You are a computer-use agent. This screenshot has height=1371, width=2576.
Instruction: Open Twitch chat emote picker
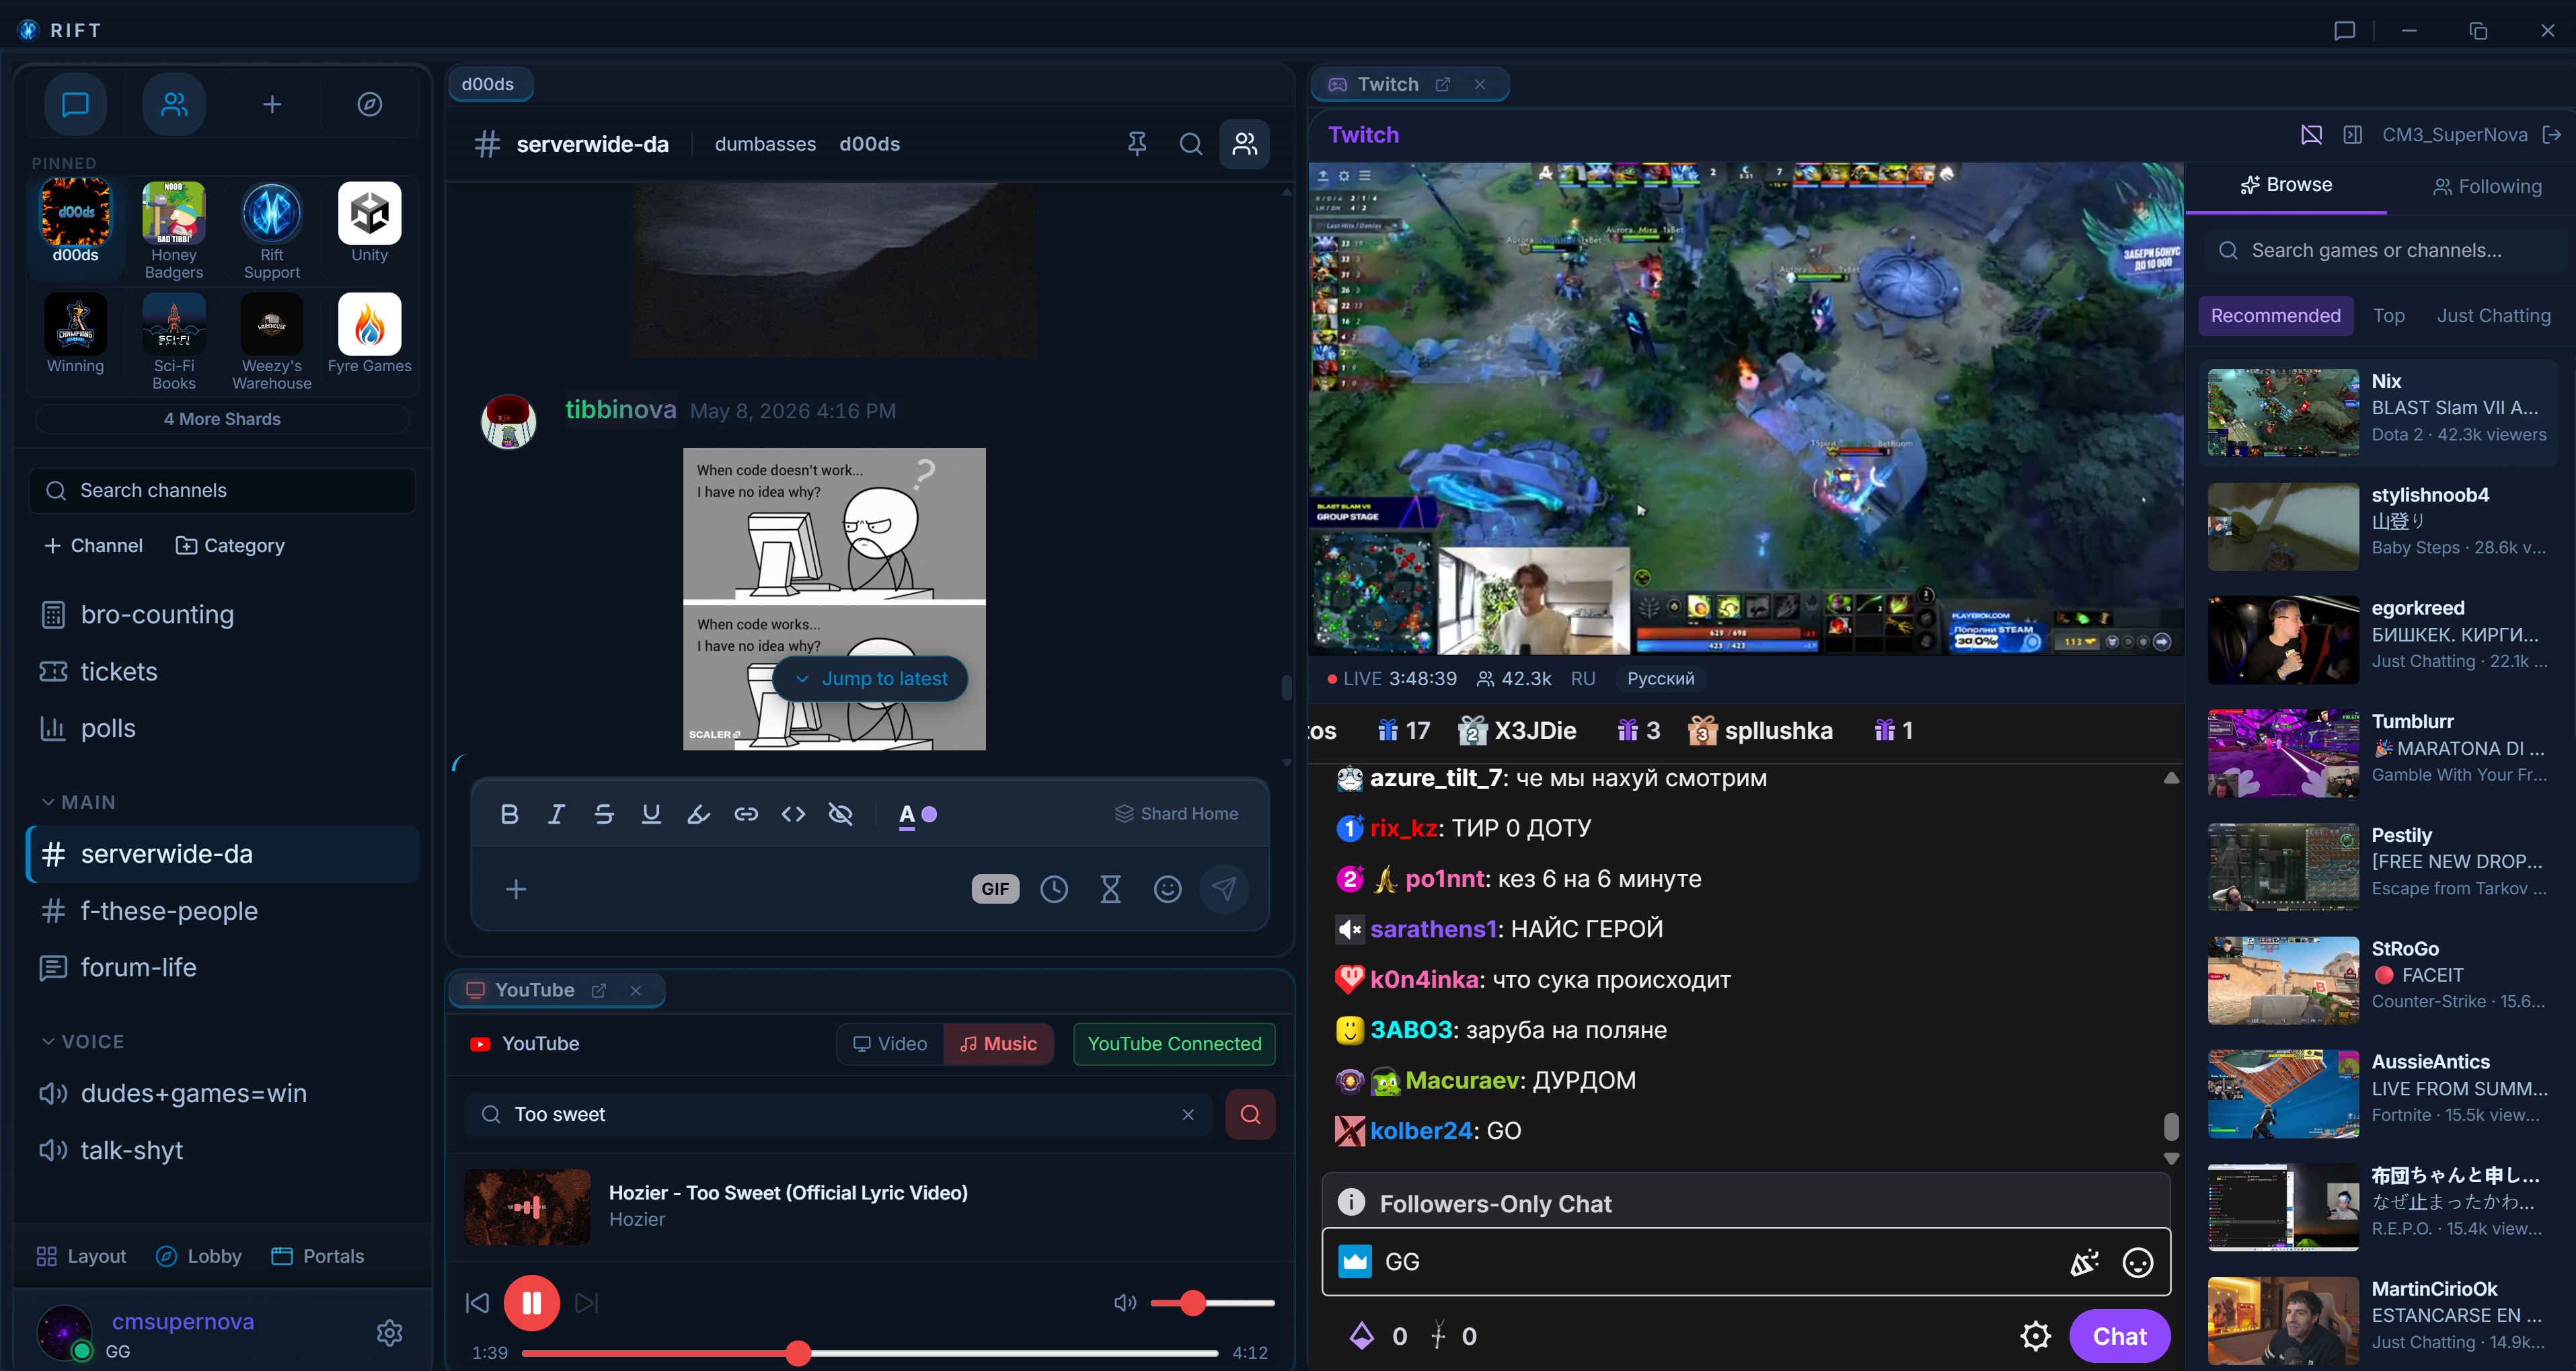pyautogui.click(x=2138, y=1262)
